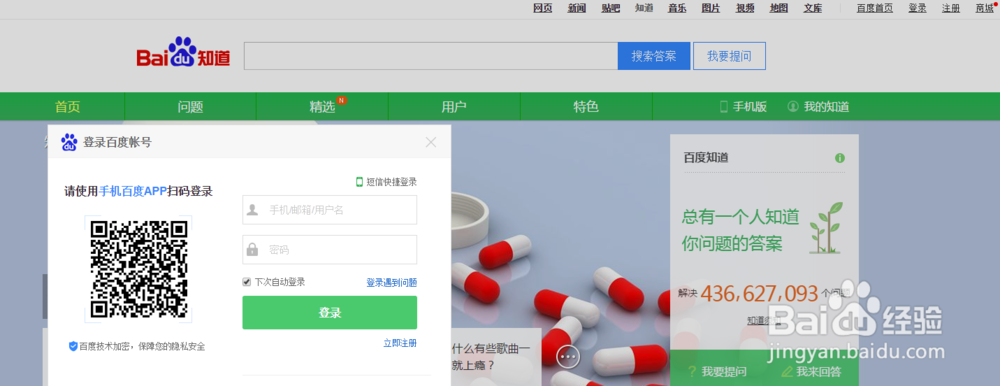Go to 图片 in top links
The image size is (1000, 386).
click(x=711, y=8)
